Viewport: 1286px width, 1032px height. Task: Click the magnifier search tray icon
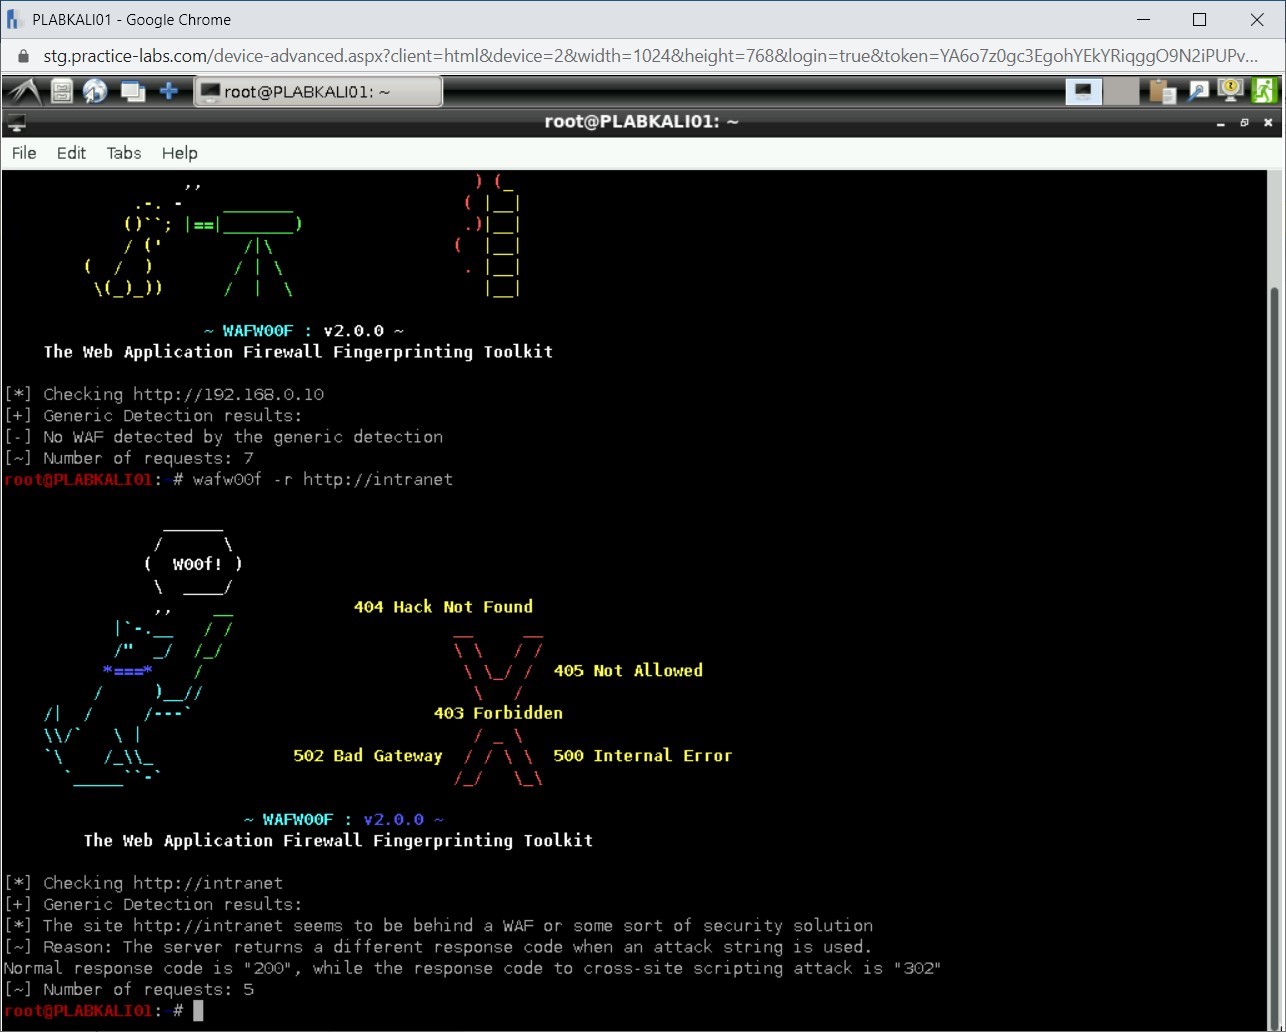[x=1197, y=92]
